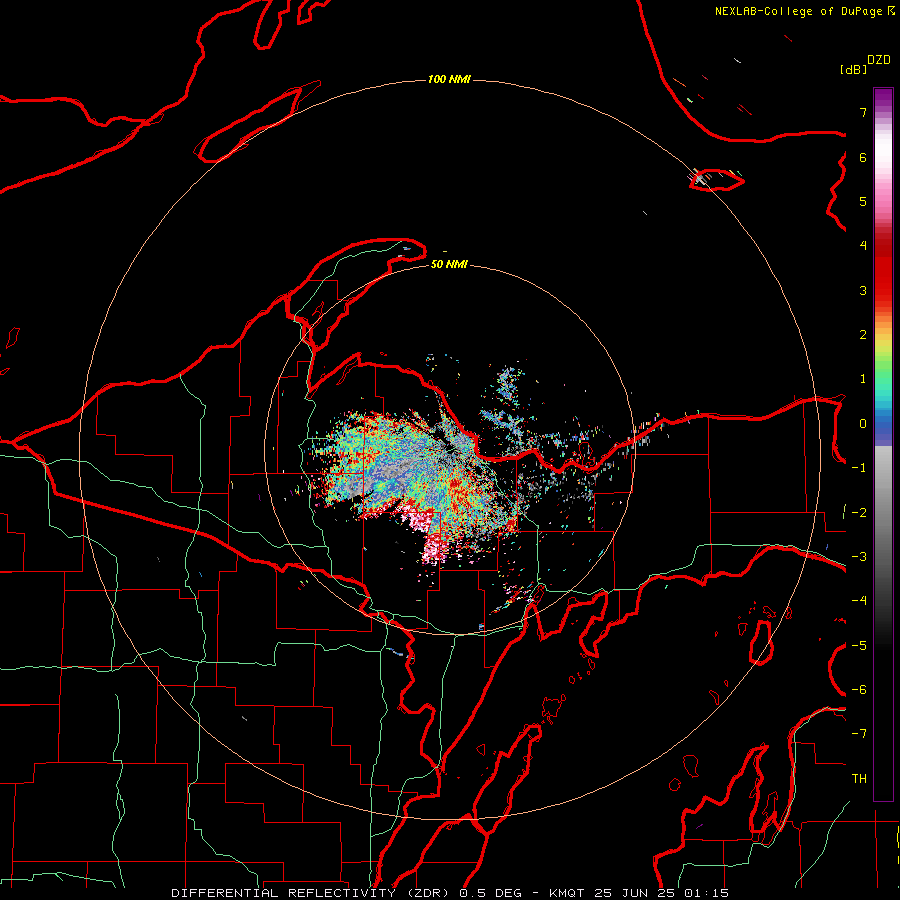The image size is (900, 900).
Task: Click the 3 dB legend value
Action: click(863, 290)
